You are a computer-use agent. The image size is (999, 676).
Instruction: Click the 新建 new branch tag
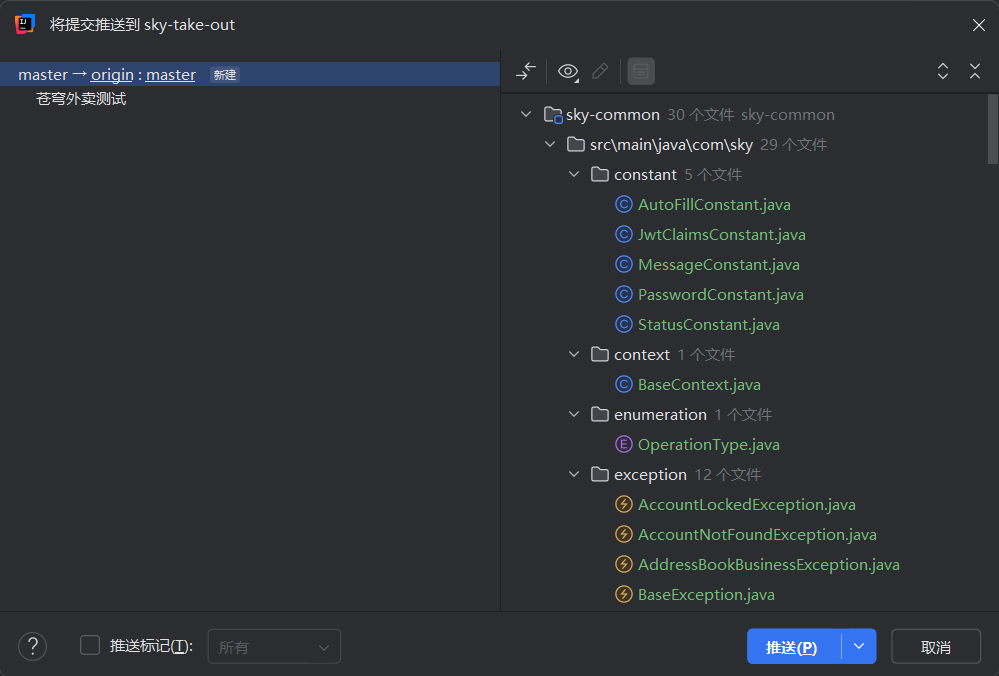[x=225, y=75]
